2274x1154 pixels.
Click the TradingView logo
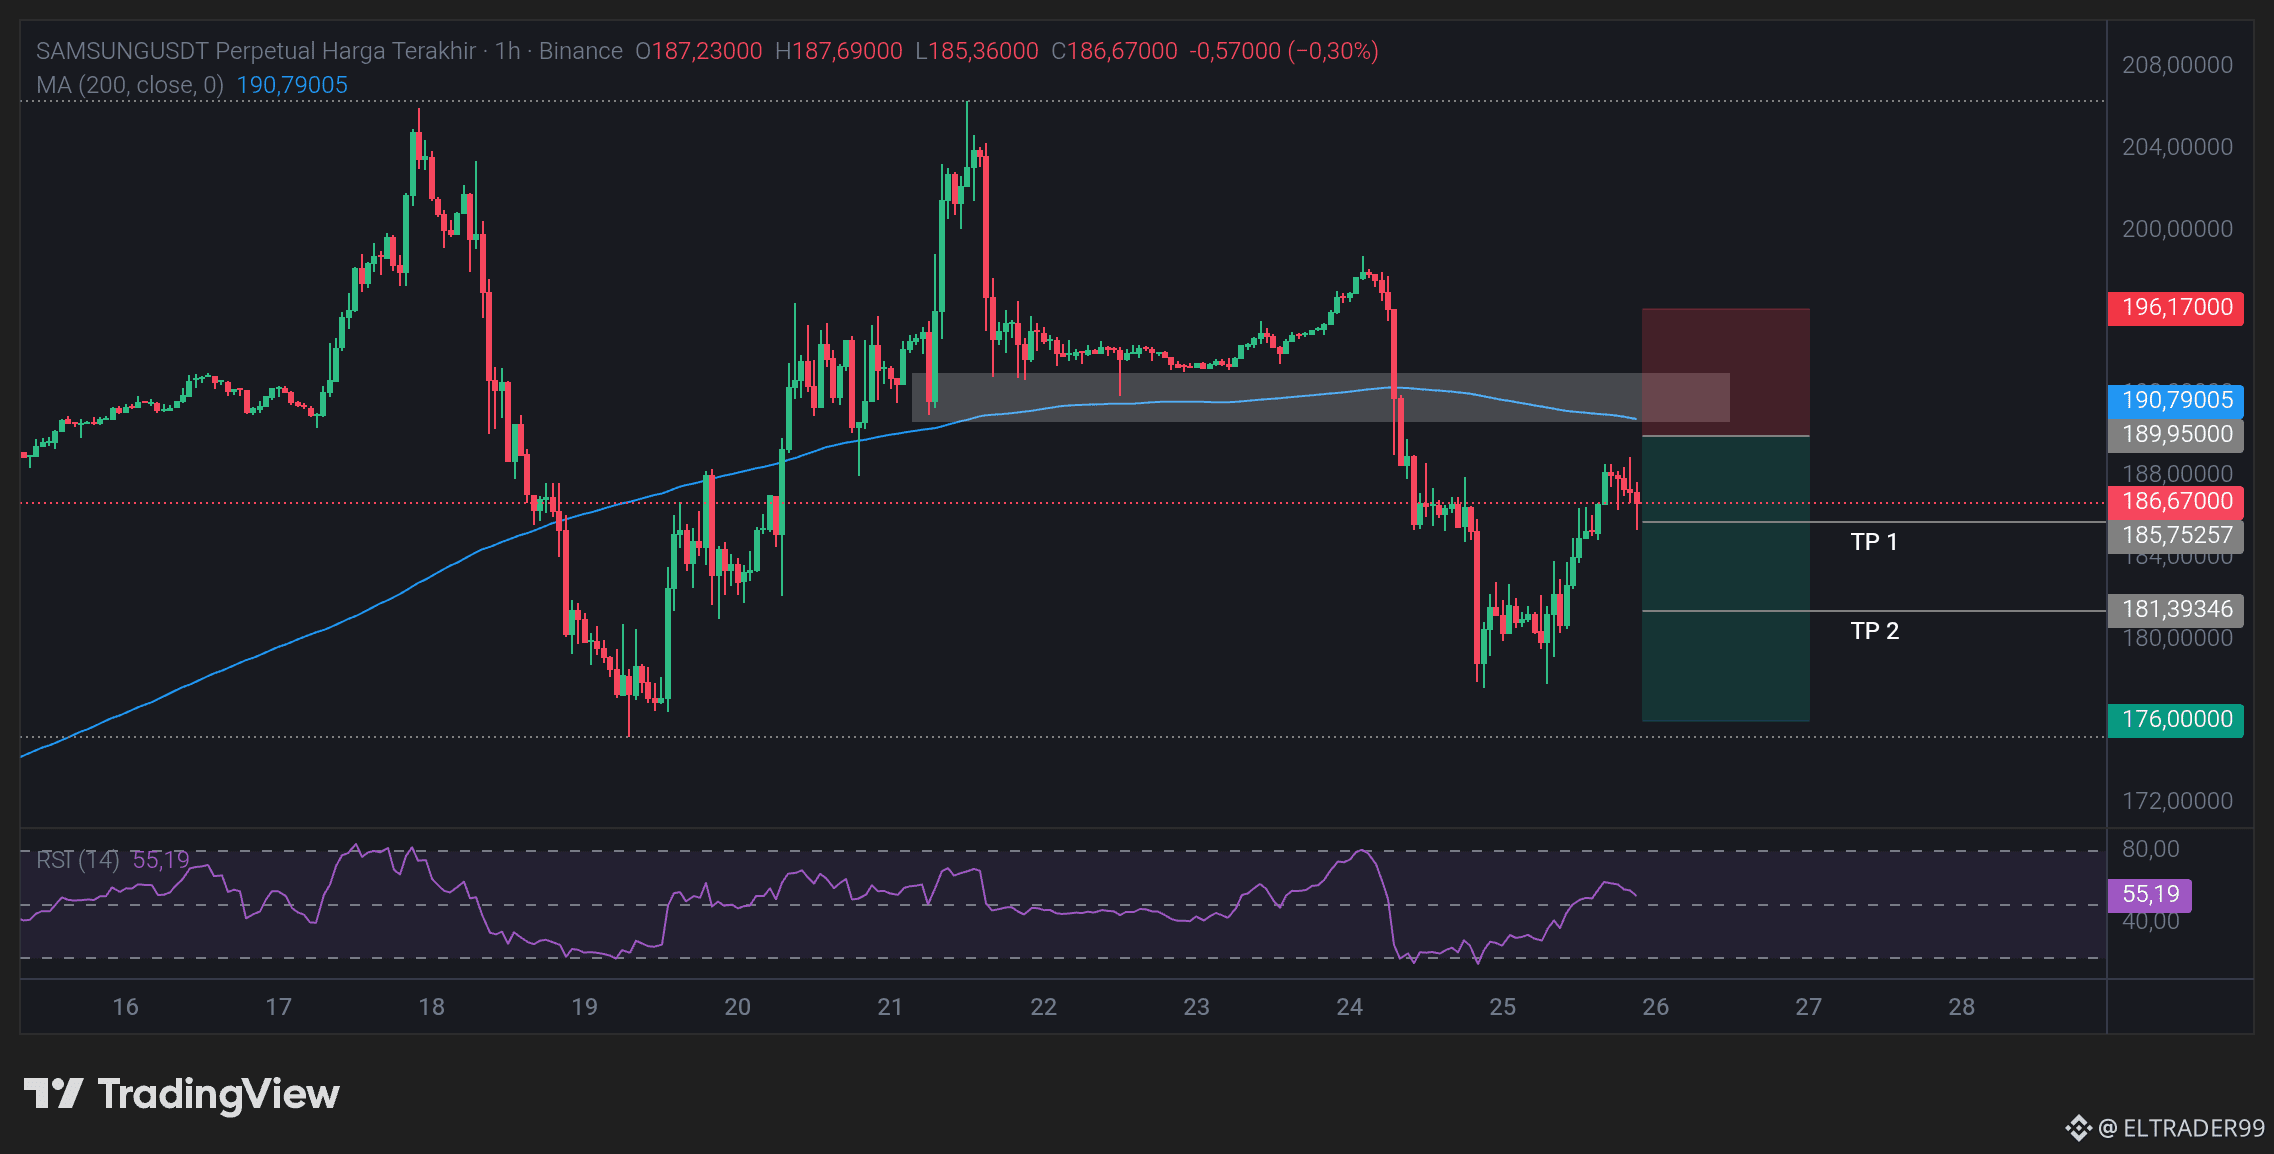(x=182, y=1094)
